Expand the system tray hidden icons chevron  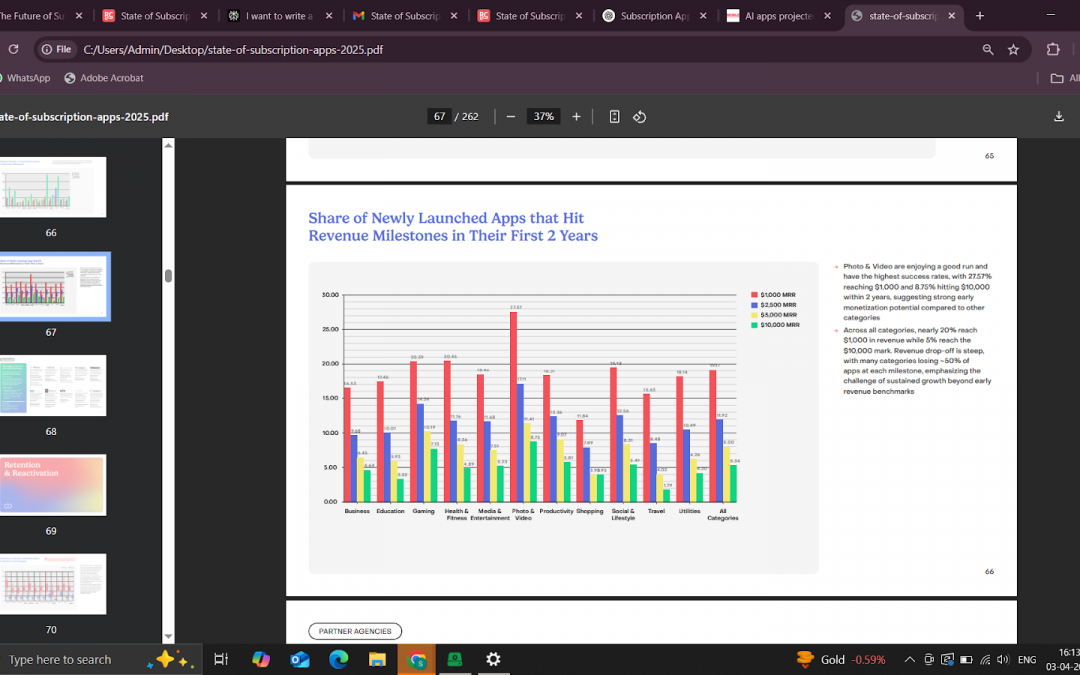[x=909, y=660]
